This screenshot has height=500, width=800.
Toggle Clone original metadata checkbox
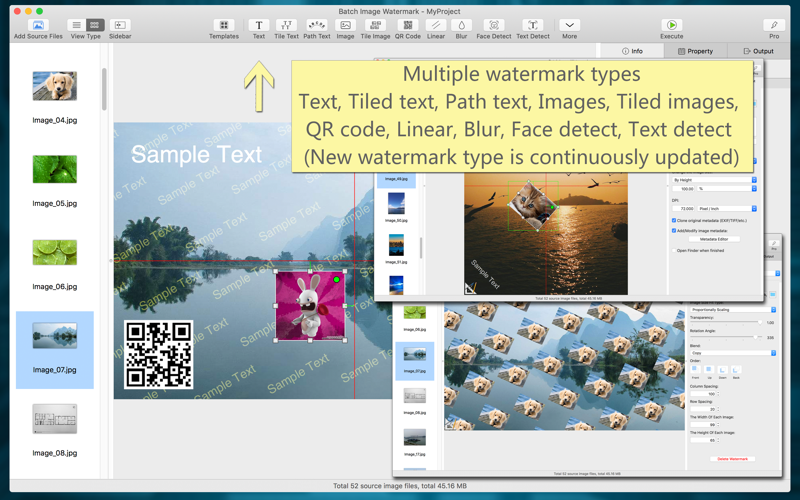(674, 220)
